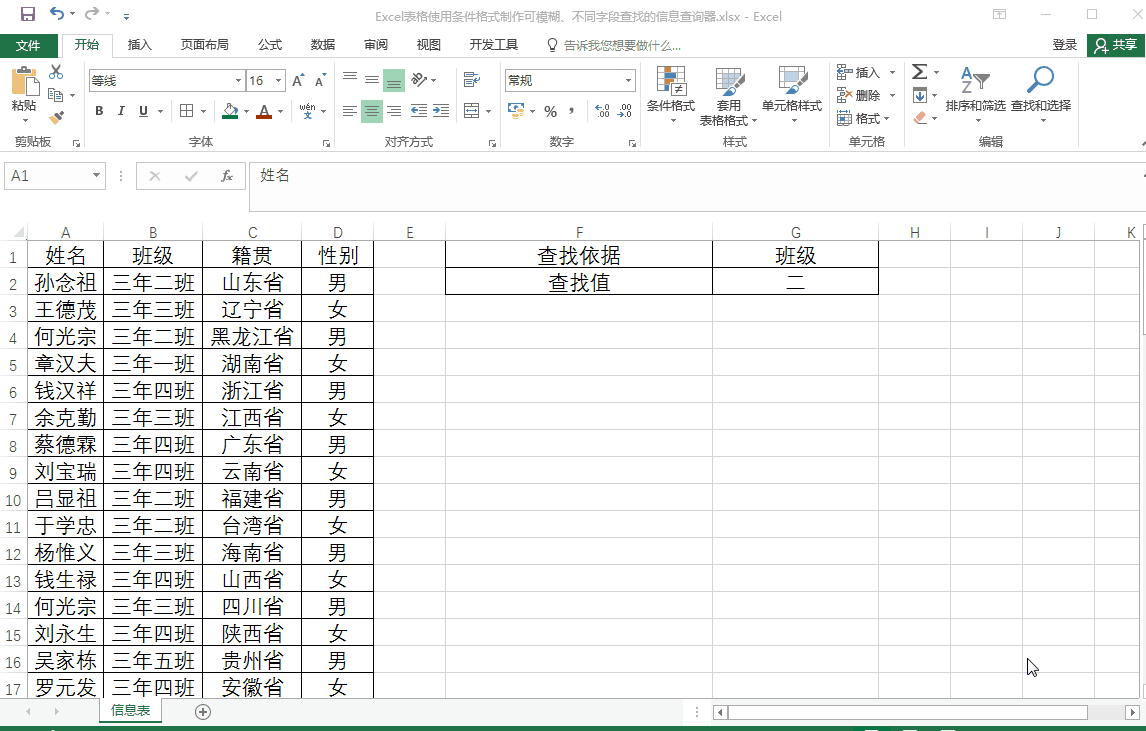This screenshot has height=731, width=1146.
Task: Switch to the 公式 ribbon tab
Action: (270, 45)
